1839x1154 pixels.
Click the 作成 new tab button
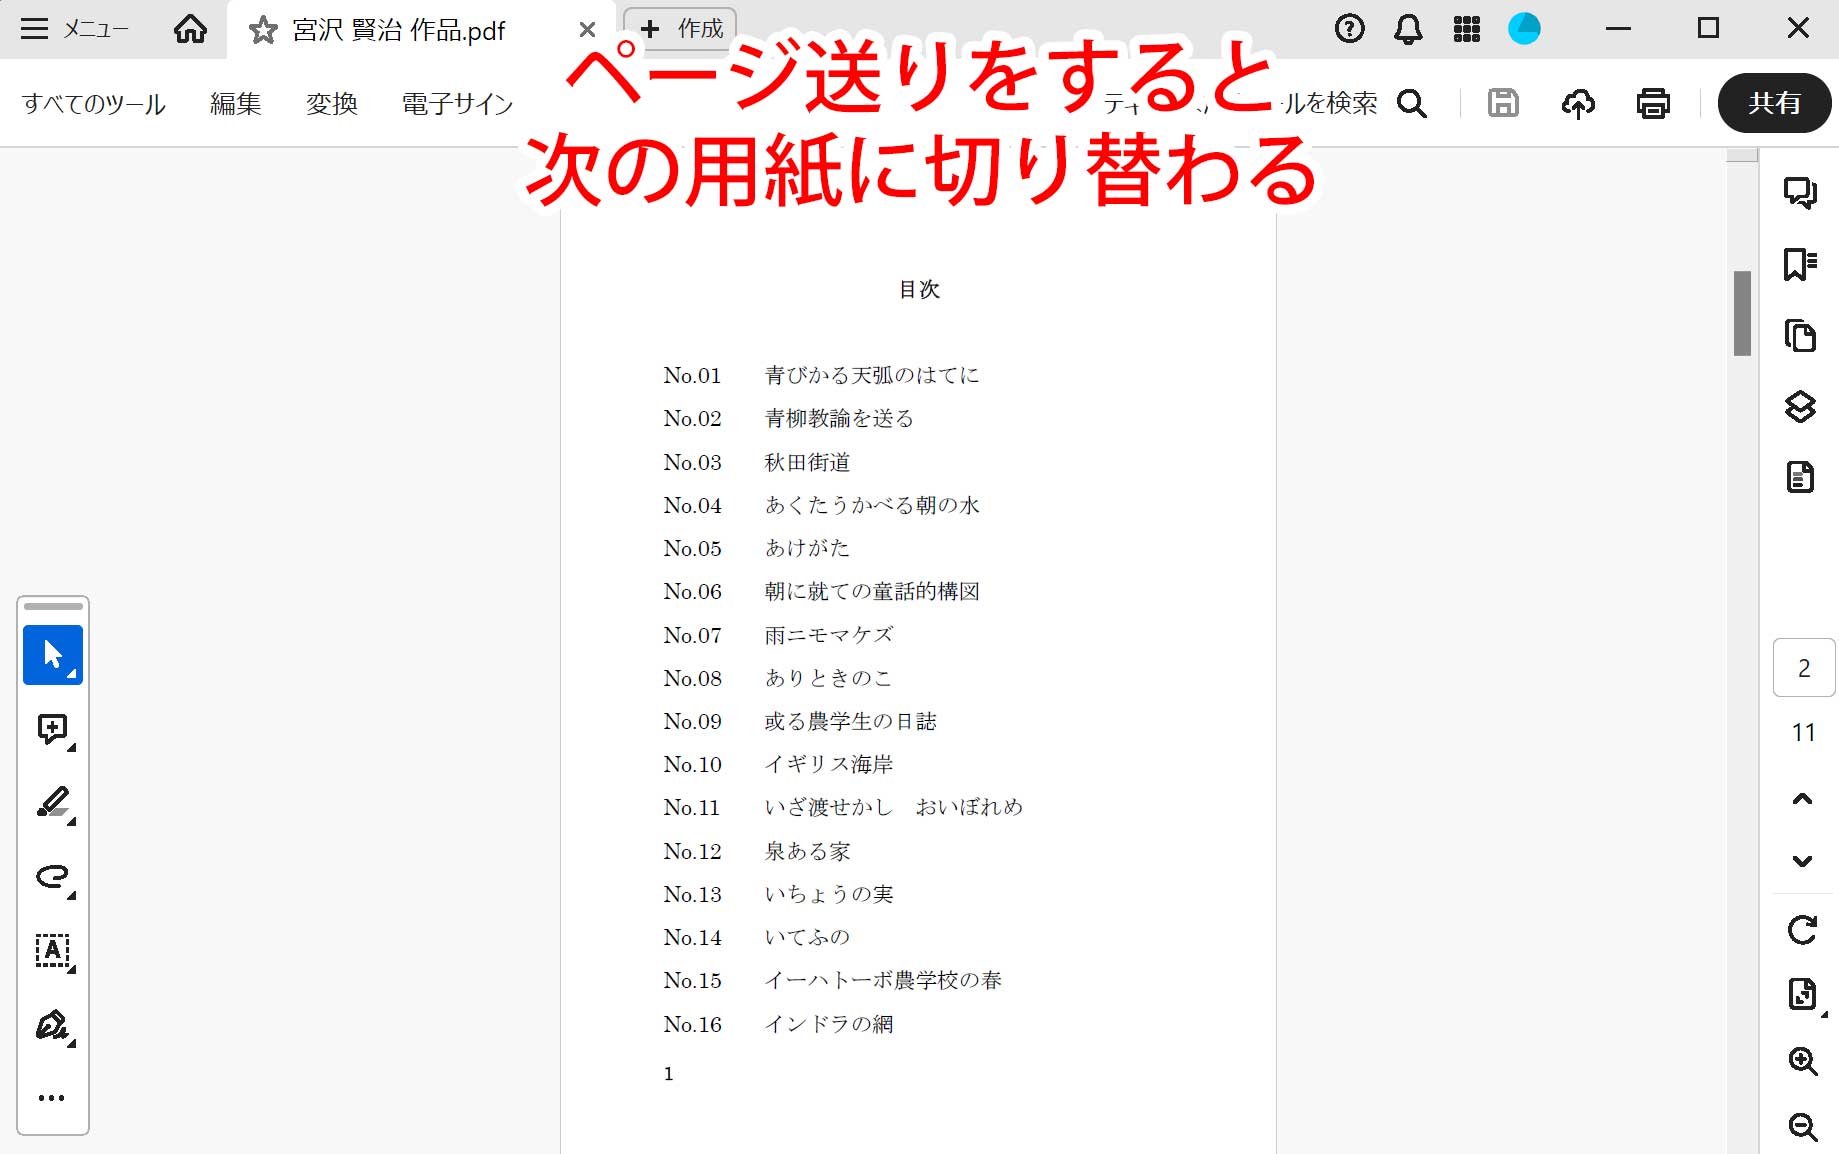[681, 29]
